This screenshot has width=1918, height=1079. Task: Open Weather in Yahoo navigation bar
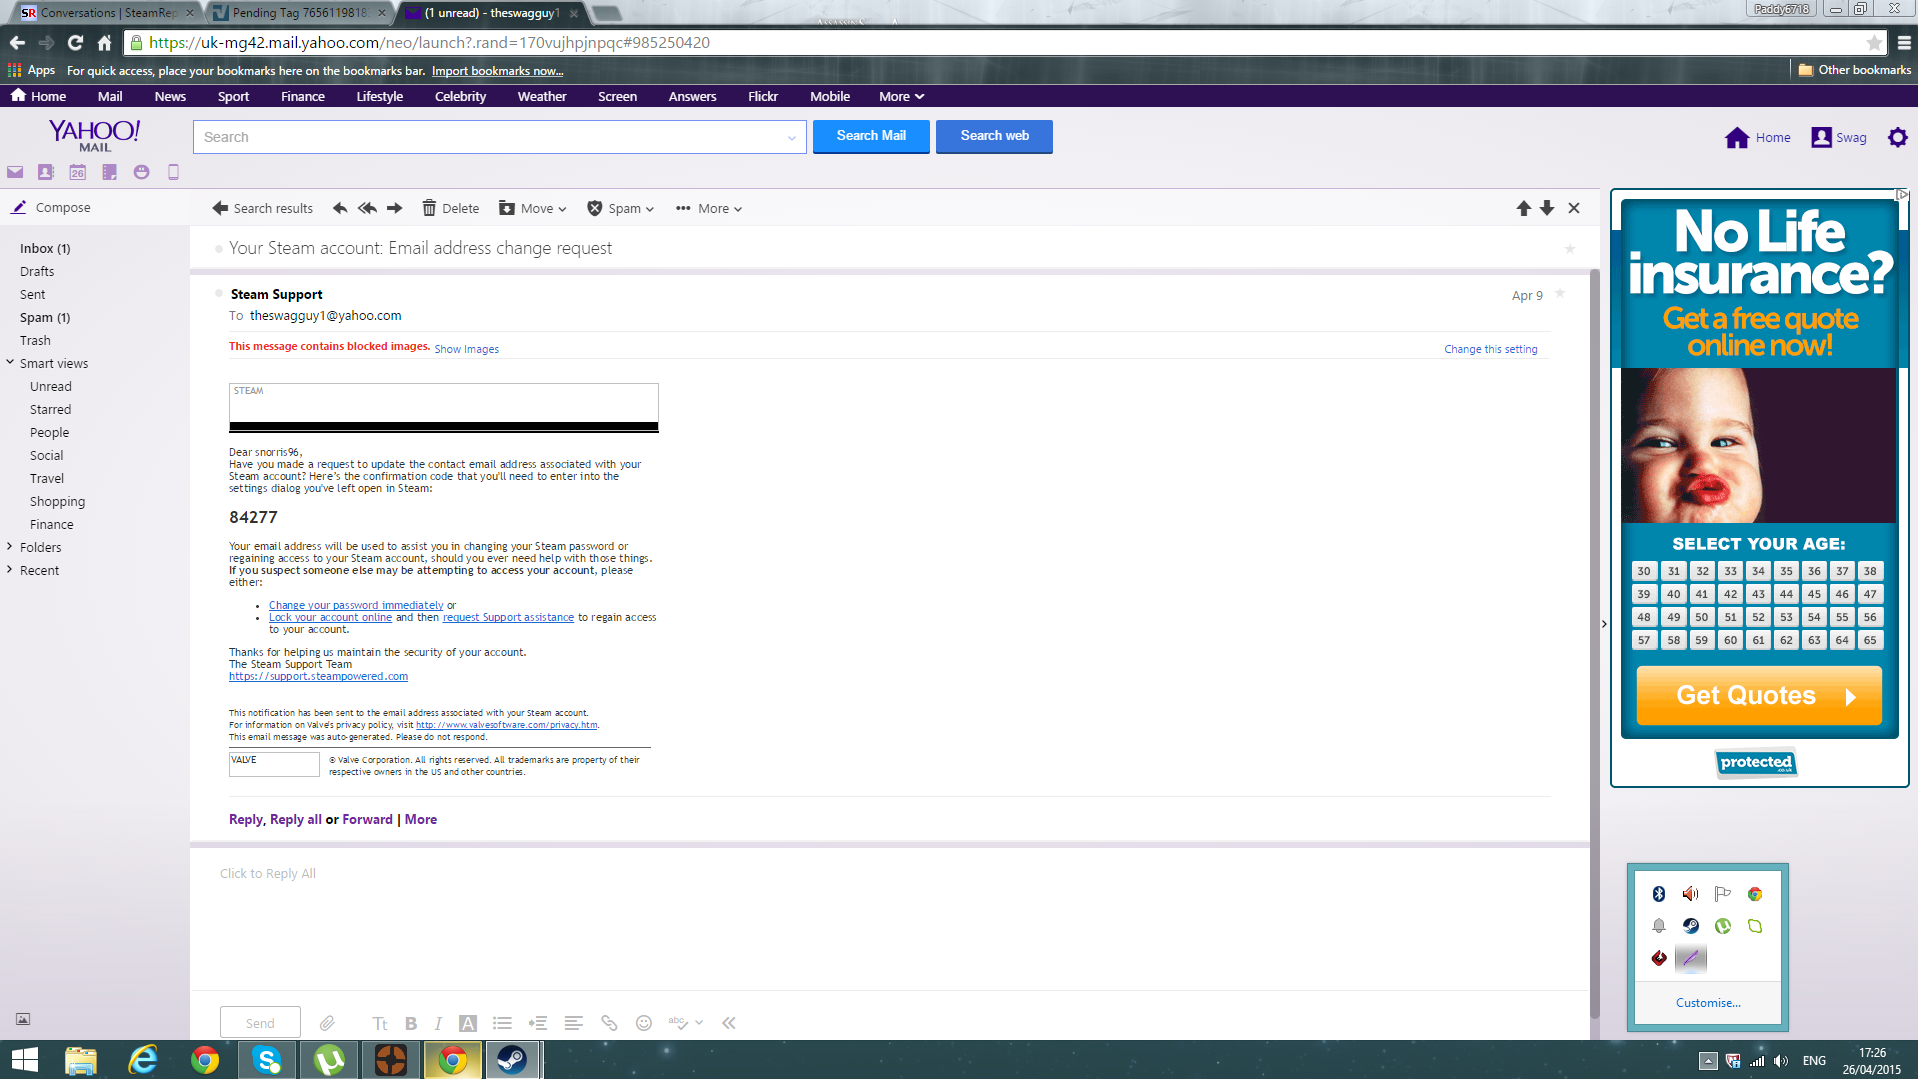pyautogui.click(x=542, y=97)
